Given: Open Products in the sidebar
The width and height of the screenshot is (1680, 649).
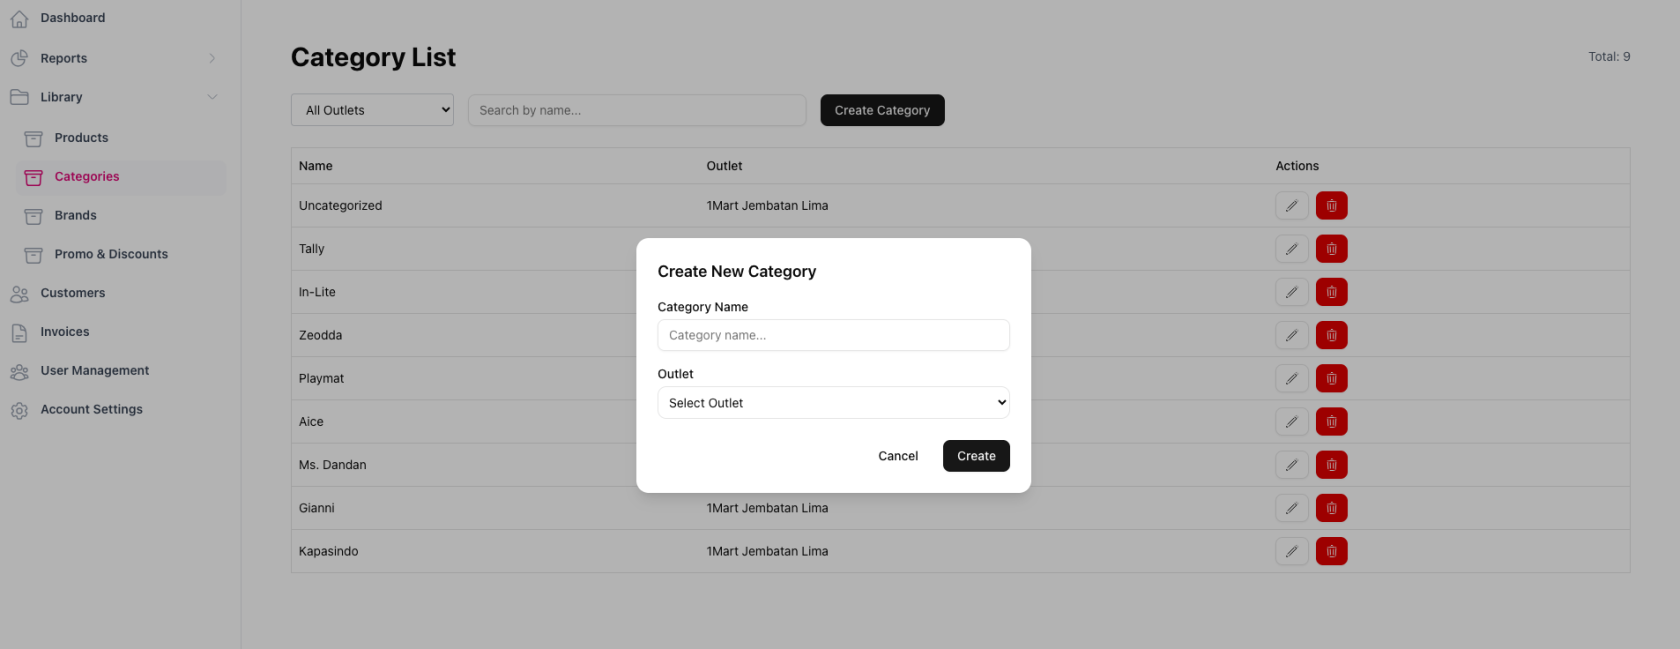Looking at the screenshot, I should [81, 138].
